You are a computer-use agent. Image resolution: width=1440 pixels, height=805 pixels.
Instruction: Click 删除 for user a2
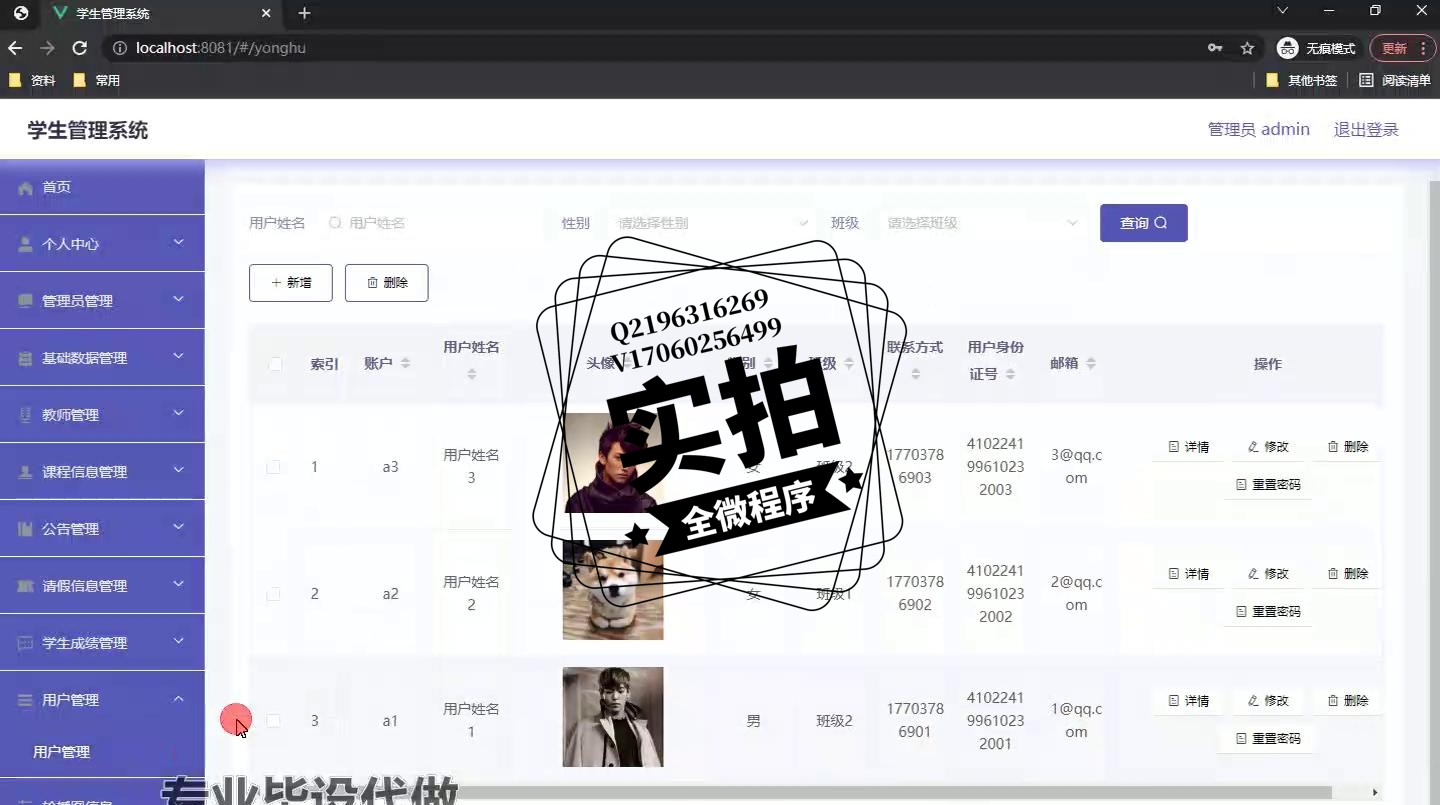[x=1347, y=574]
